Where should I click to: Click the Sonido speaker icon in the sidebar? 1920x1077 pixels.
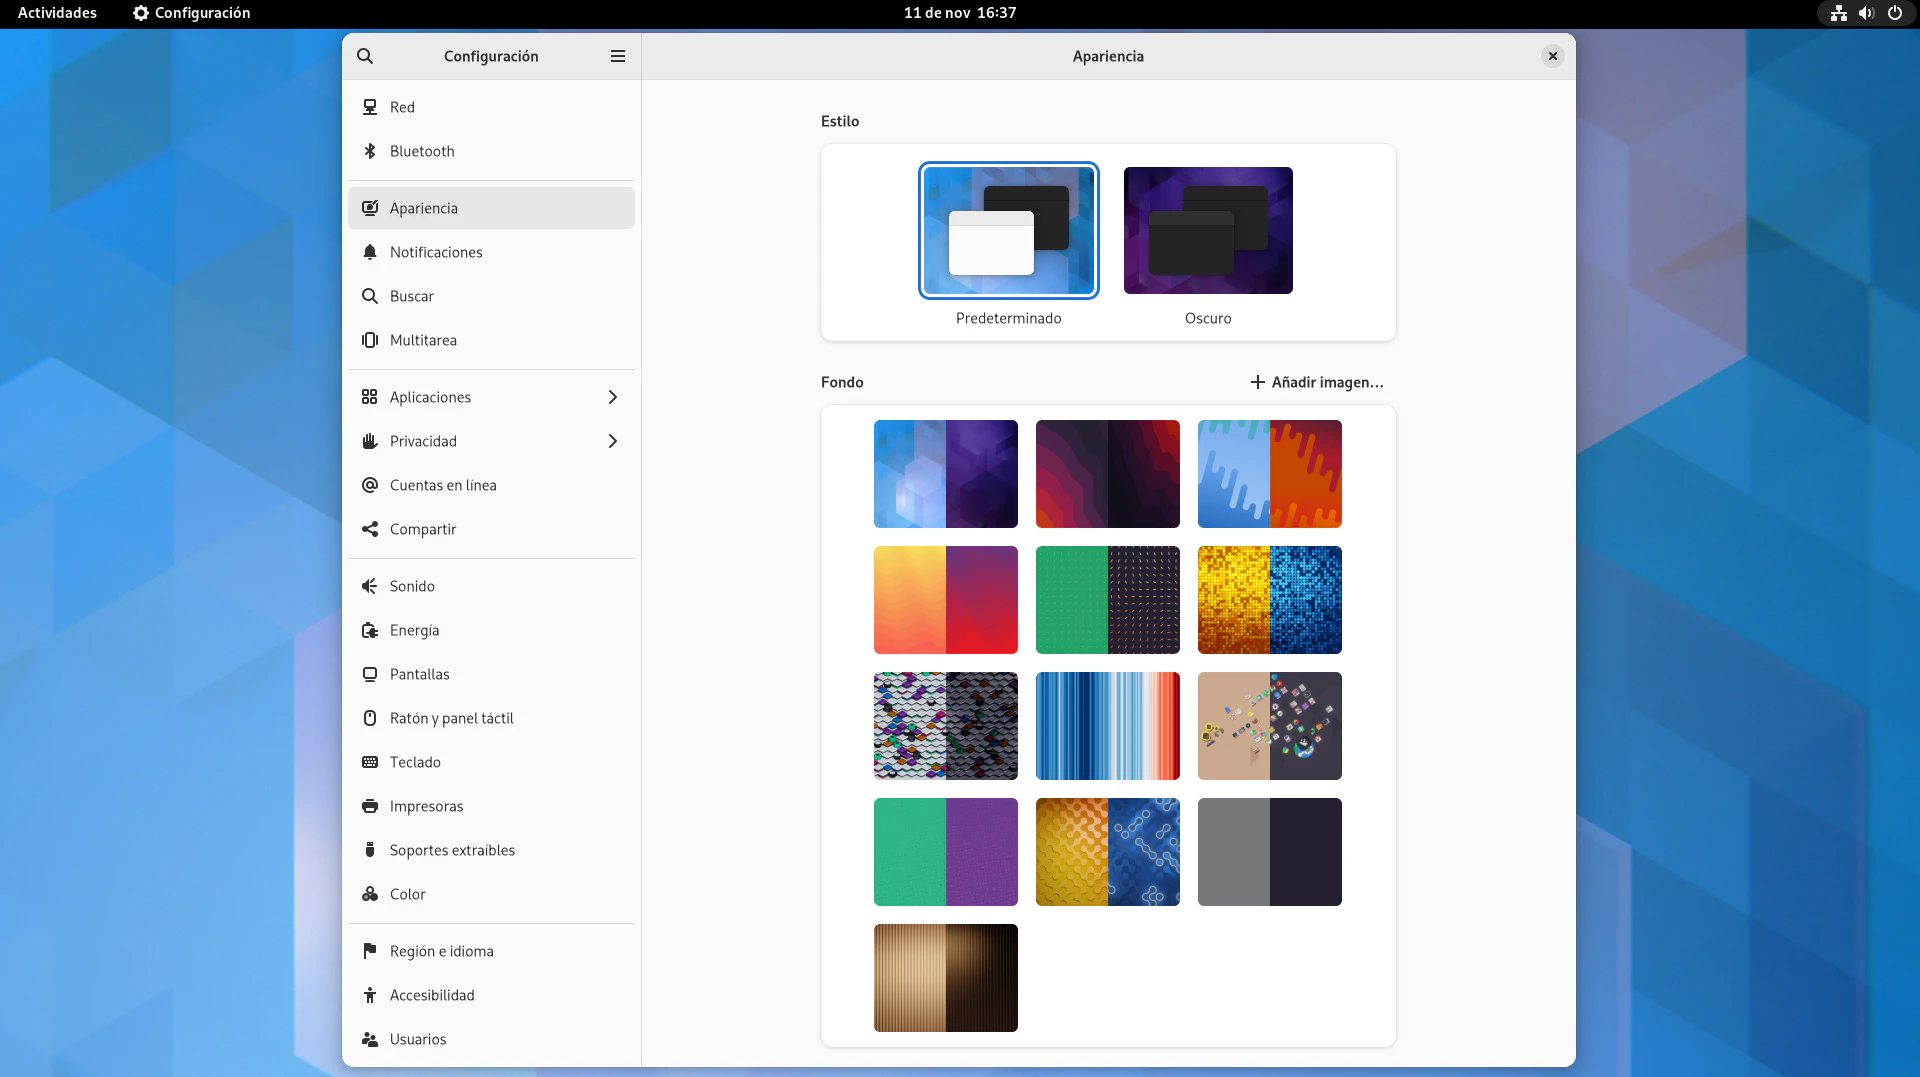tap(370, 586)
